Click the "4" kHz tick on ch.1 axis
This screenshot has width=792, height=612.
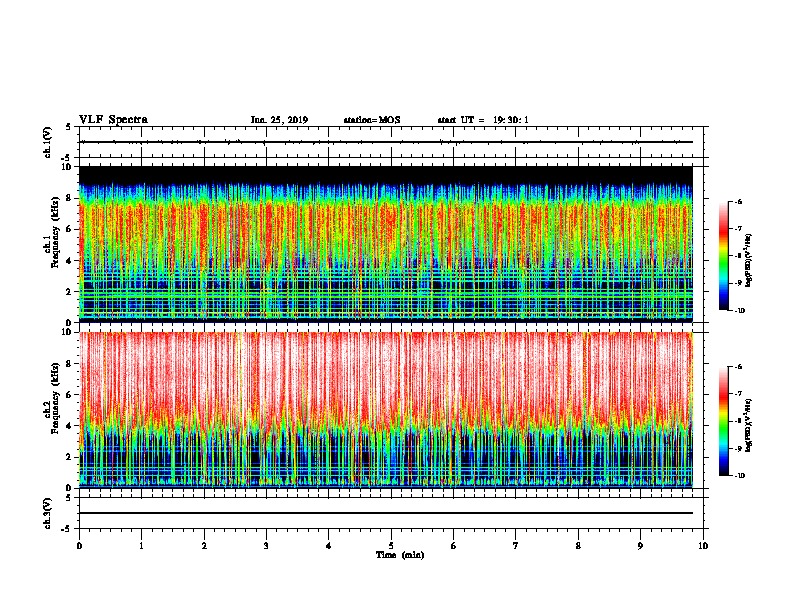70,261
